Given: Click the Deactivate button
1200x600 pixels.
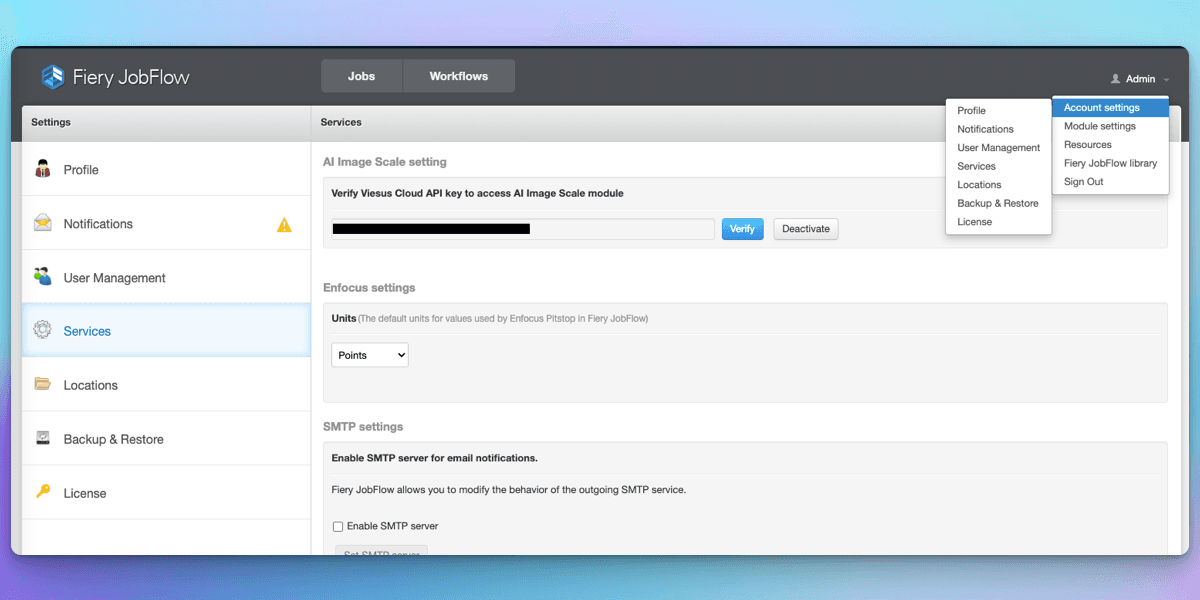Looking at the screenshot, I should 805,229.
